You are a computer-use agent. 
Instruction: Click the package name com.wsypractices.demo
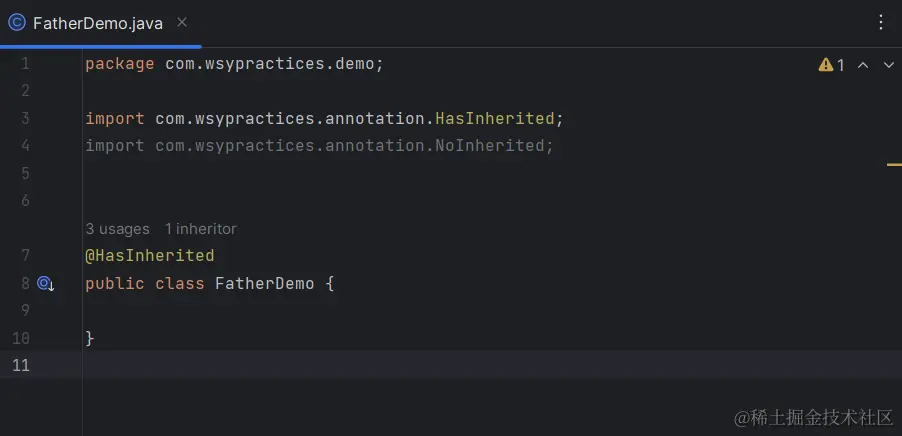[270, 64]
